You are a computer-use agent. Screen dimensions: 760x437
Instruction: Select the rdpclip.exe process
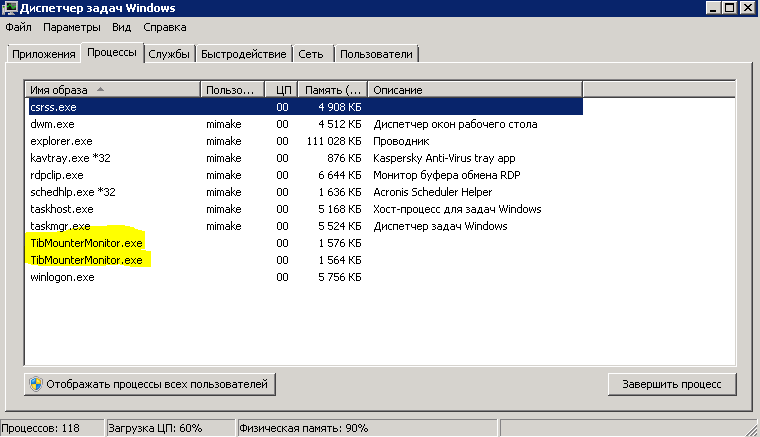click(304, 175)
